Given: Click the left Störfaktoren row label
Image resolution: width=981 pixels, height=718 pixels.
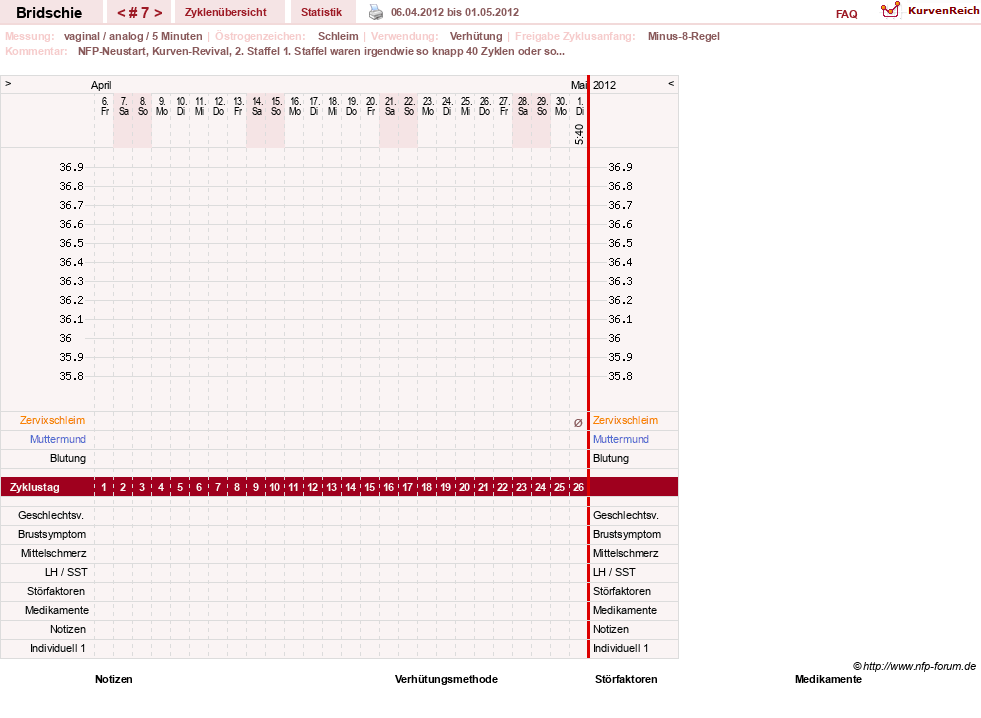Looking at the screenshot, I should [56, 591].
